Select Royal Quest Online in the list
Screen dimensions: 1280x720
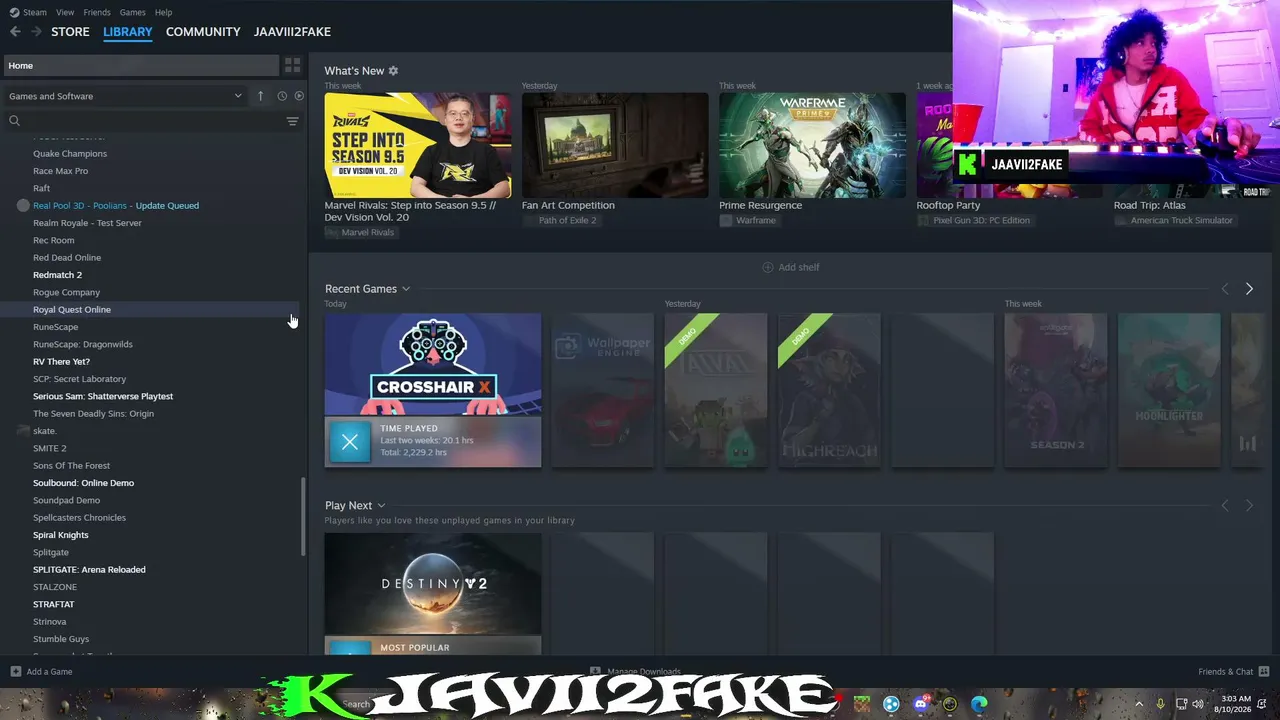pyautogui.click(x=72, y=310)
